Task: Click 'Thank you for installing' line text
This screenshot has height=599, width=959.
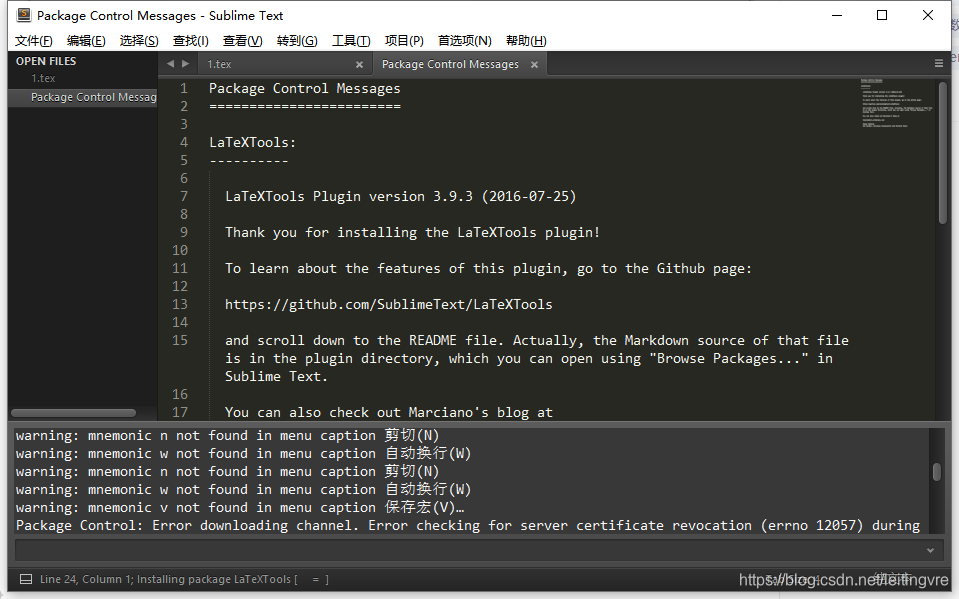Action: click(412, 233)
